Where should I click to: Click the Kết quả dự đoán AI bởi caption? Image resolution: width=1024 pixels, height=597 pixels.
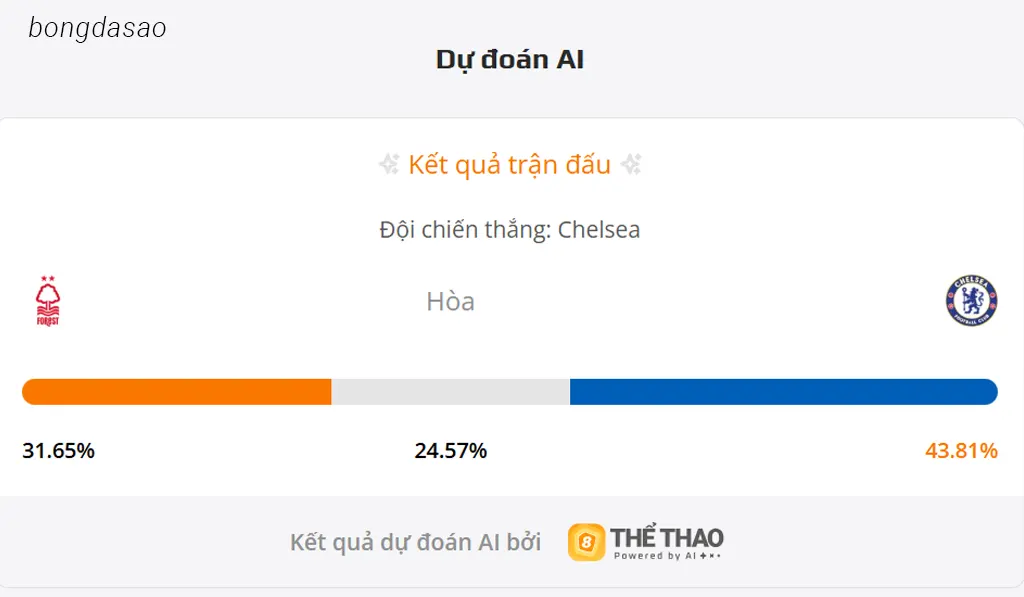415,542
